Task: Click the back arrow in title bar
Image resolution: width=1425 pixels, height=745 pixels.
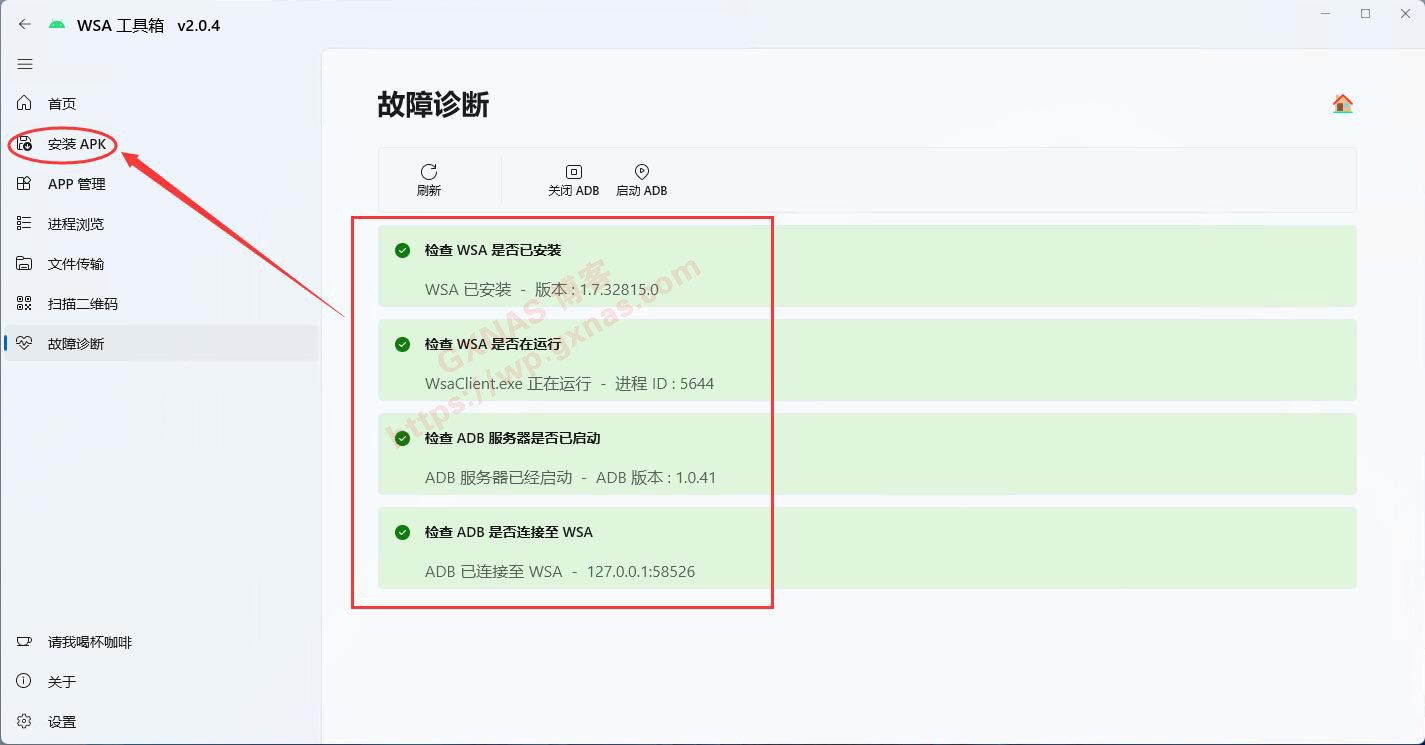Action: (25, 25)
